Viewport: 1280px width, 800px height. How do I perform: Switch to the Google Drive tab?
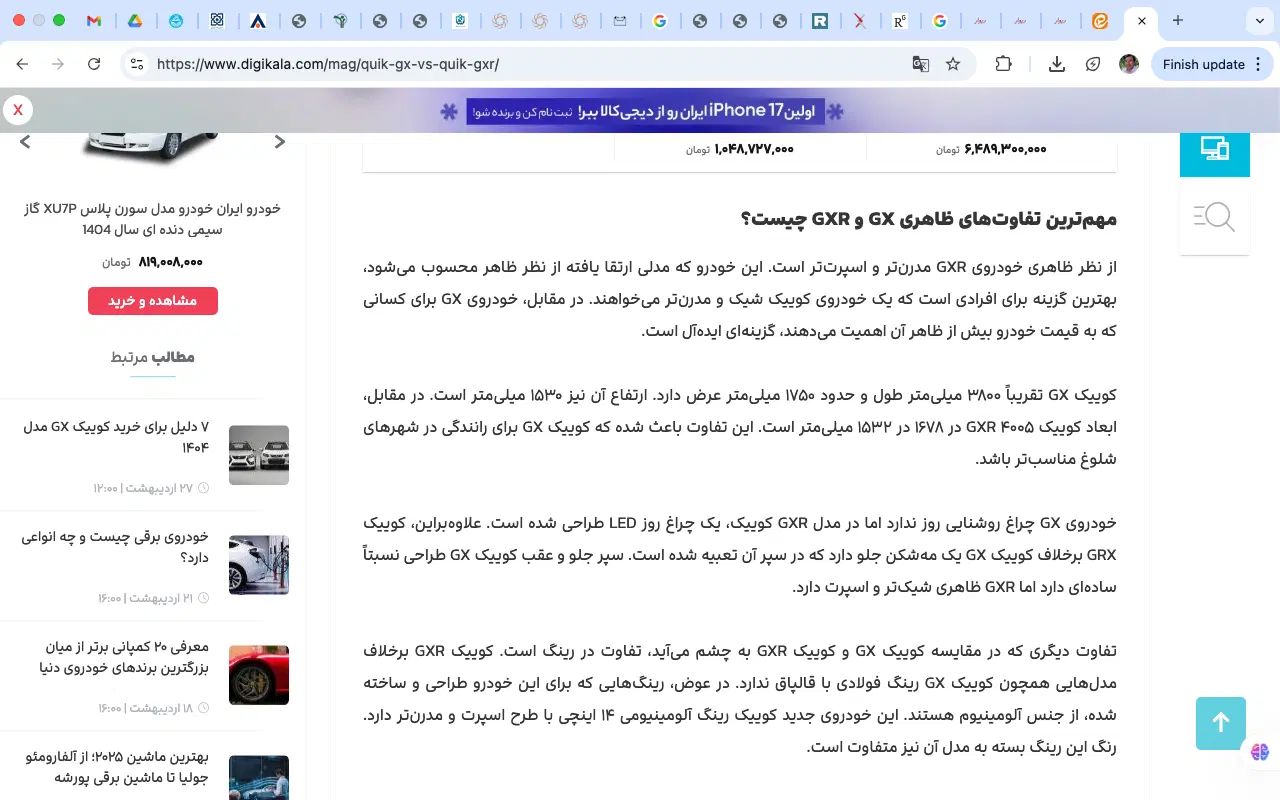point(135,20)
